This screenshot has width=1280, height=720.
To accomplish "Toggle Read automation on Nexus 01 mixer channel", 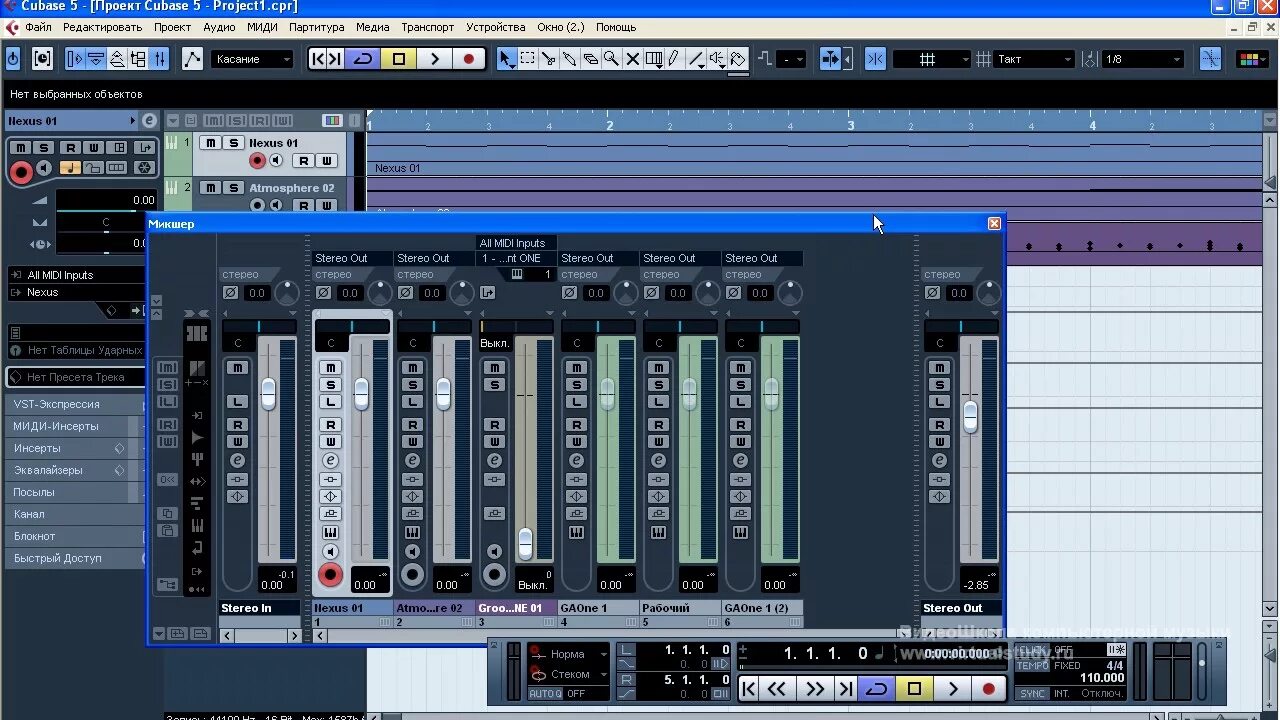I will [330, 425].
